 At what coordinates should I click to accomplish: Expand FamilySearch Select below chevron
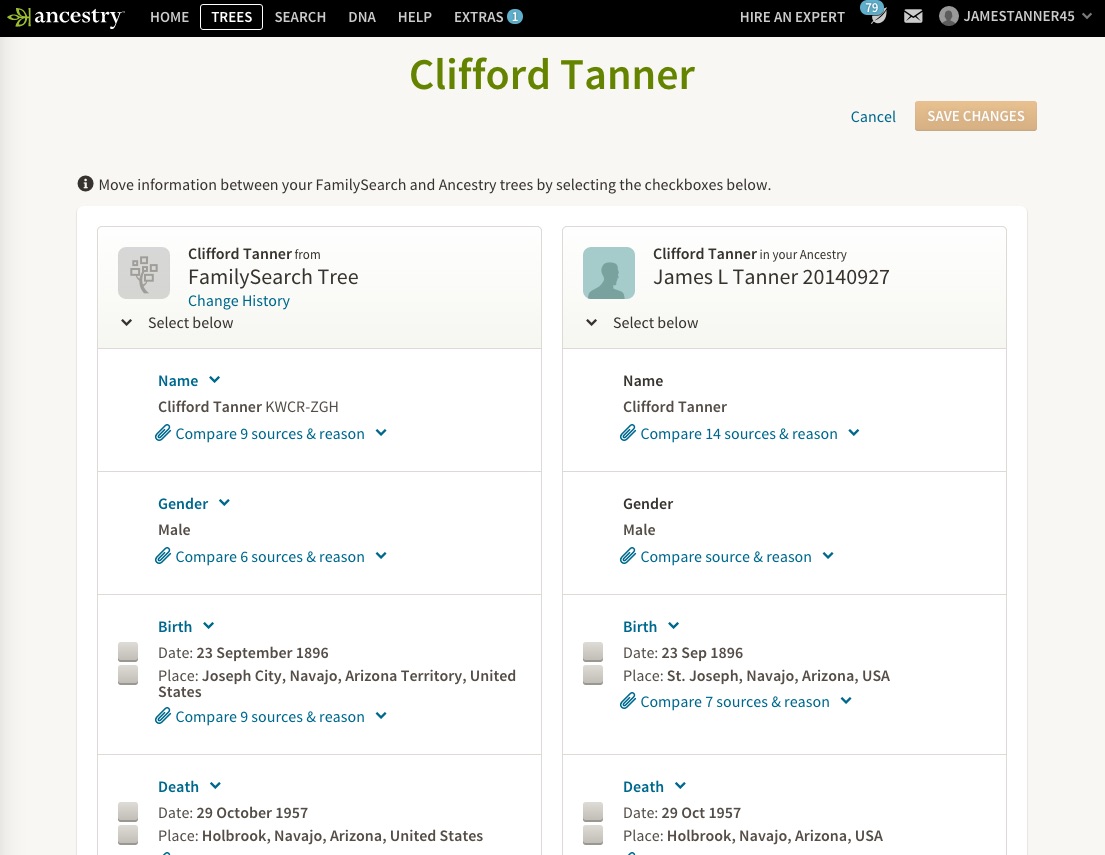point(127,322)
